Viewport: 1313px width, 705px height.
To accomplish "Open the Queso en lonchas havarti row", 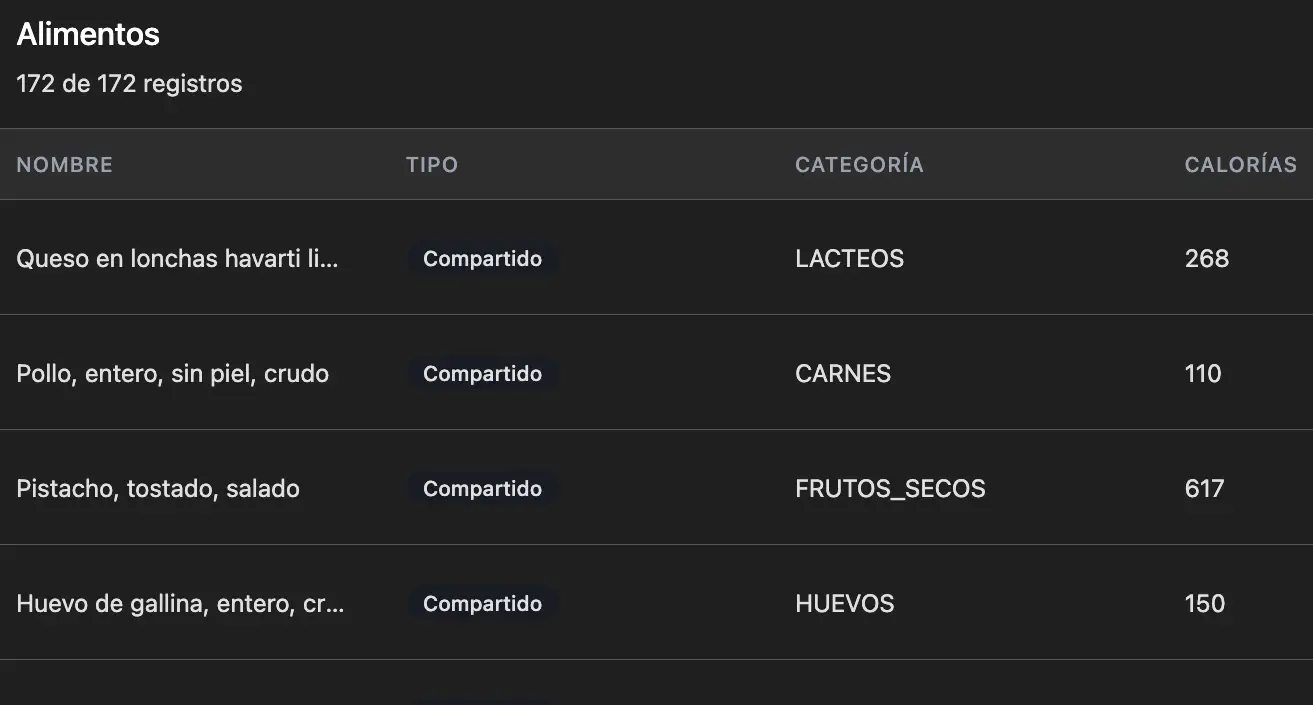I will pos(178,259).
